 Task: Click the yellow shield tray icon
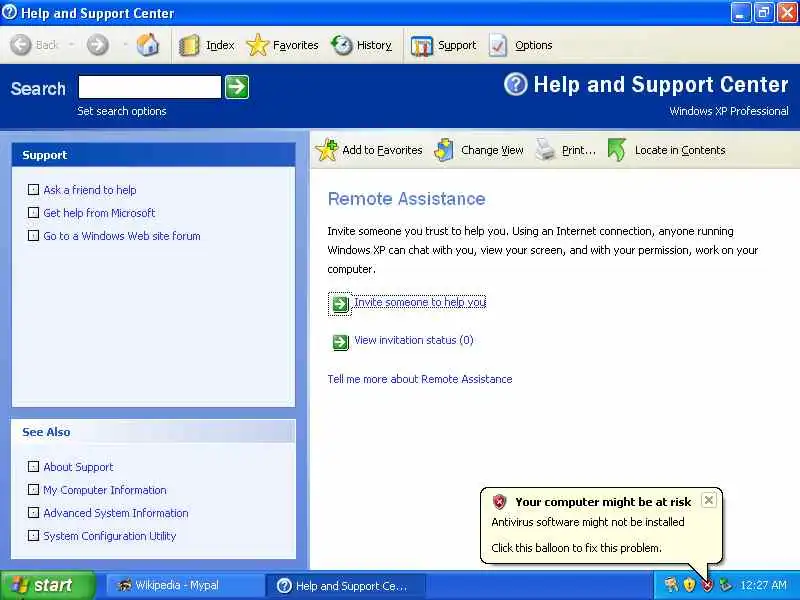point(689,585)
